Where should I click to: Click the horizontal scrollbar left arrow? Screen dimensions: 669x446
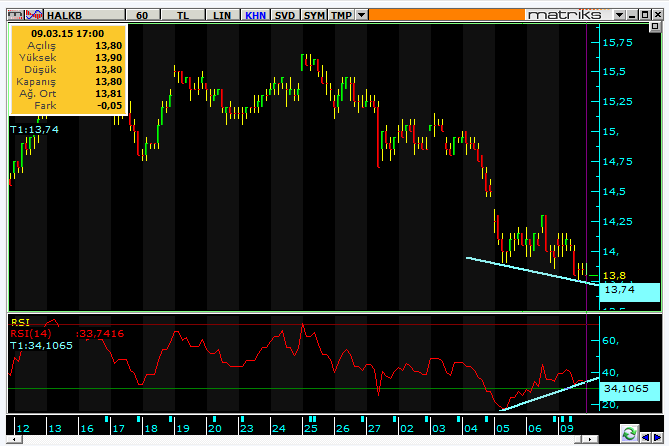(x=15, y=439)
